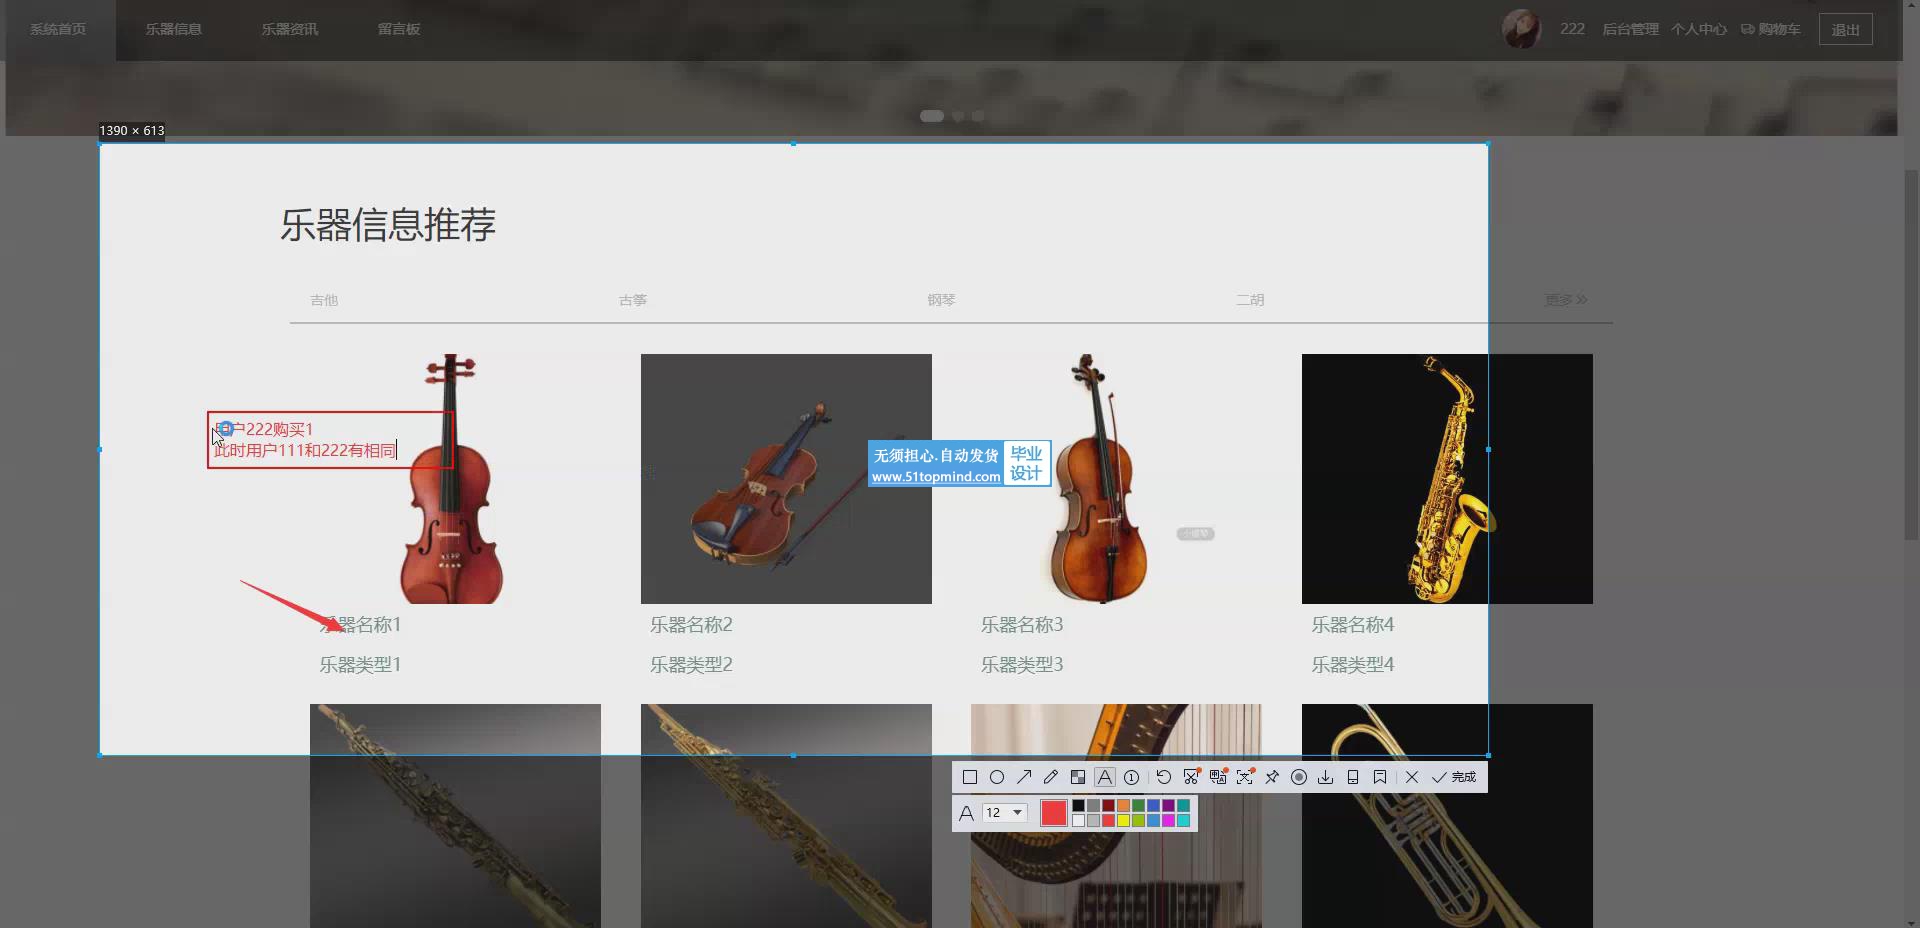Click the 退出 logout button
Image resolution: width=1920 pixels, height=928 pixels.
point(1845,29)
